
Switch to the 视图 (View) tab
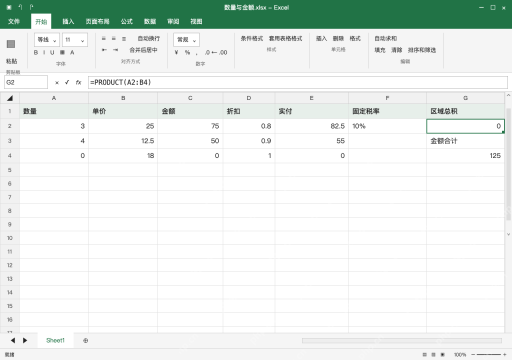pos(196,21)
